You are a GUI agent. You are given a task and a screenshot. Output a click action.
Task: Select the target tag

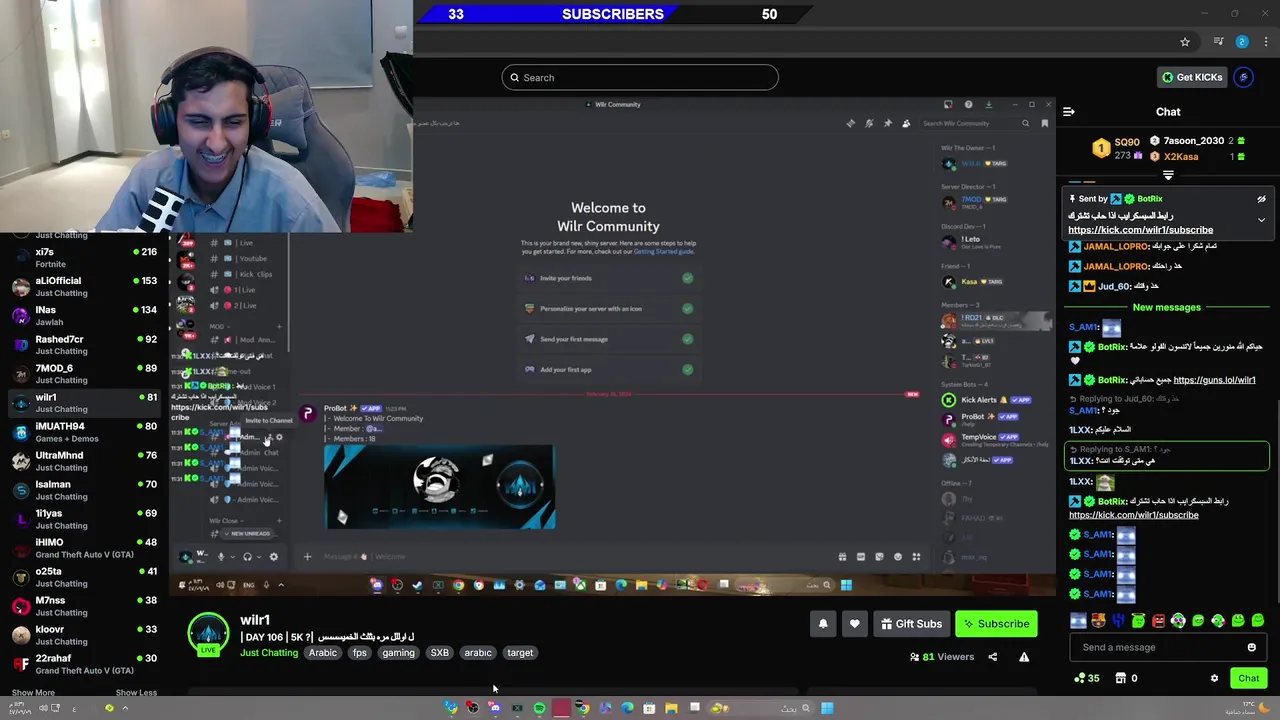coord(520,653)
